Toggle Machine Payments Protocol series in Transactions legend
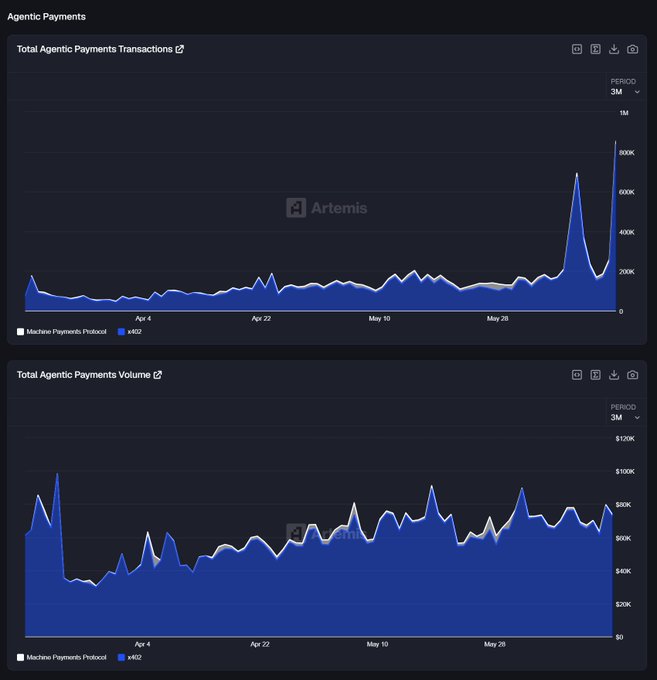657x680 pixels. point(62,332)
